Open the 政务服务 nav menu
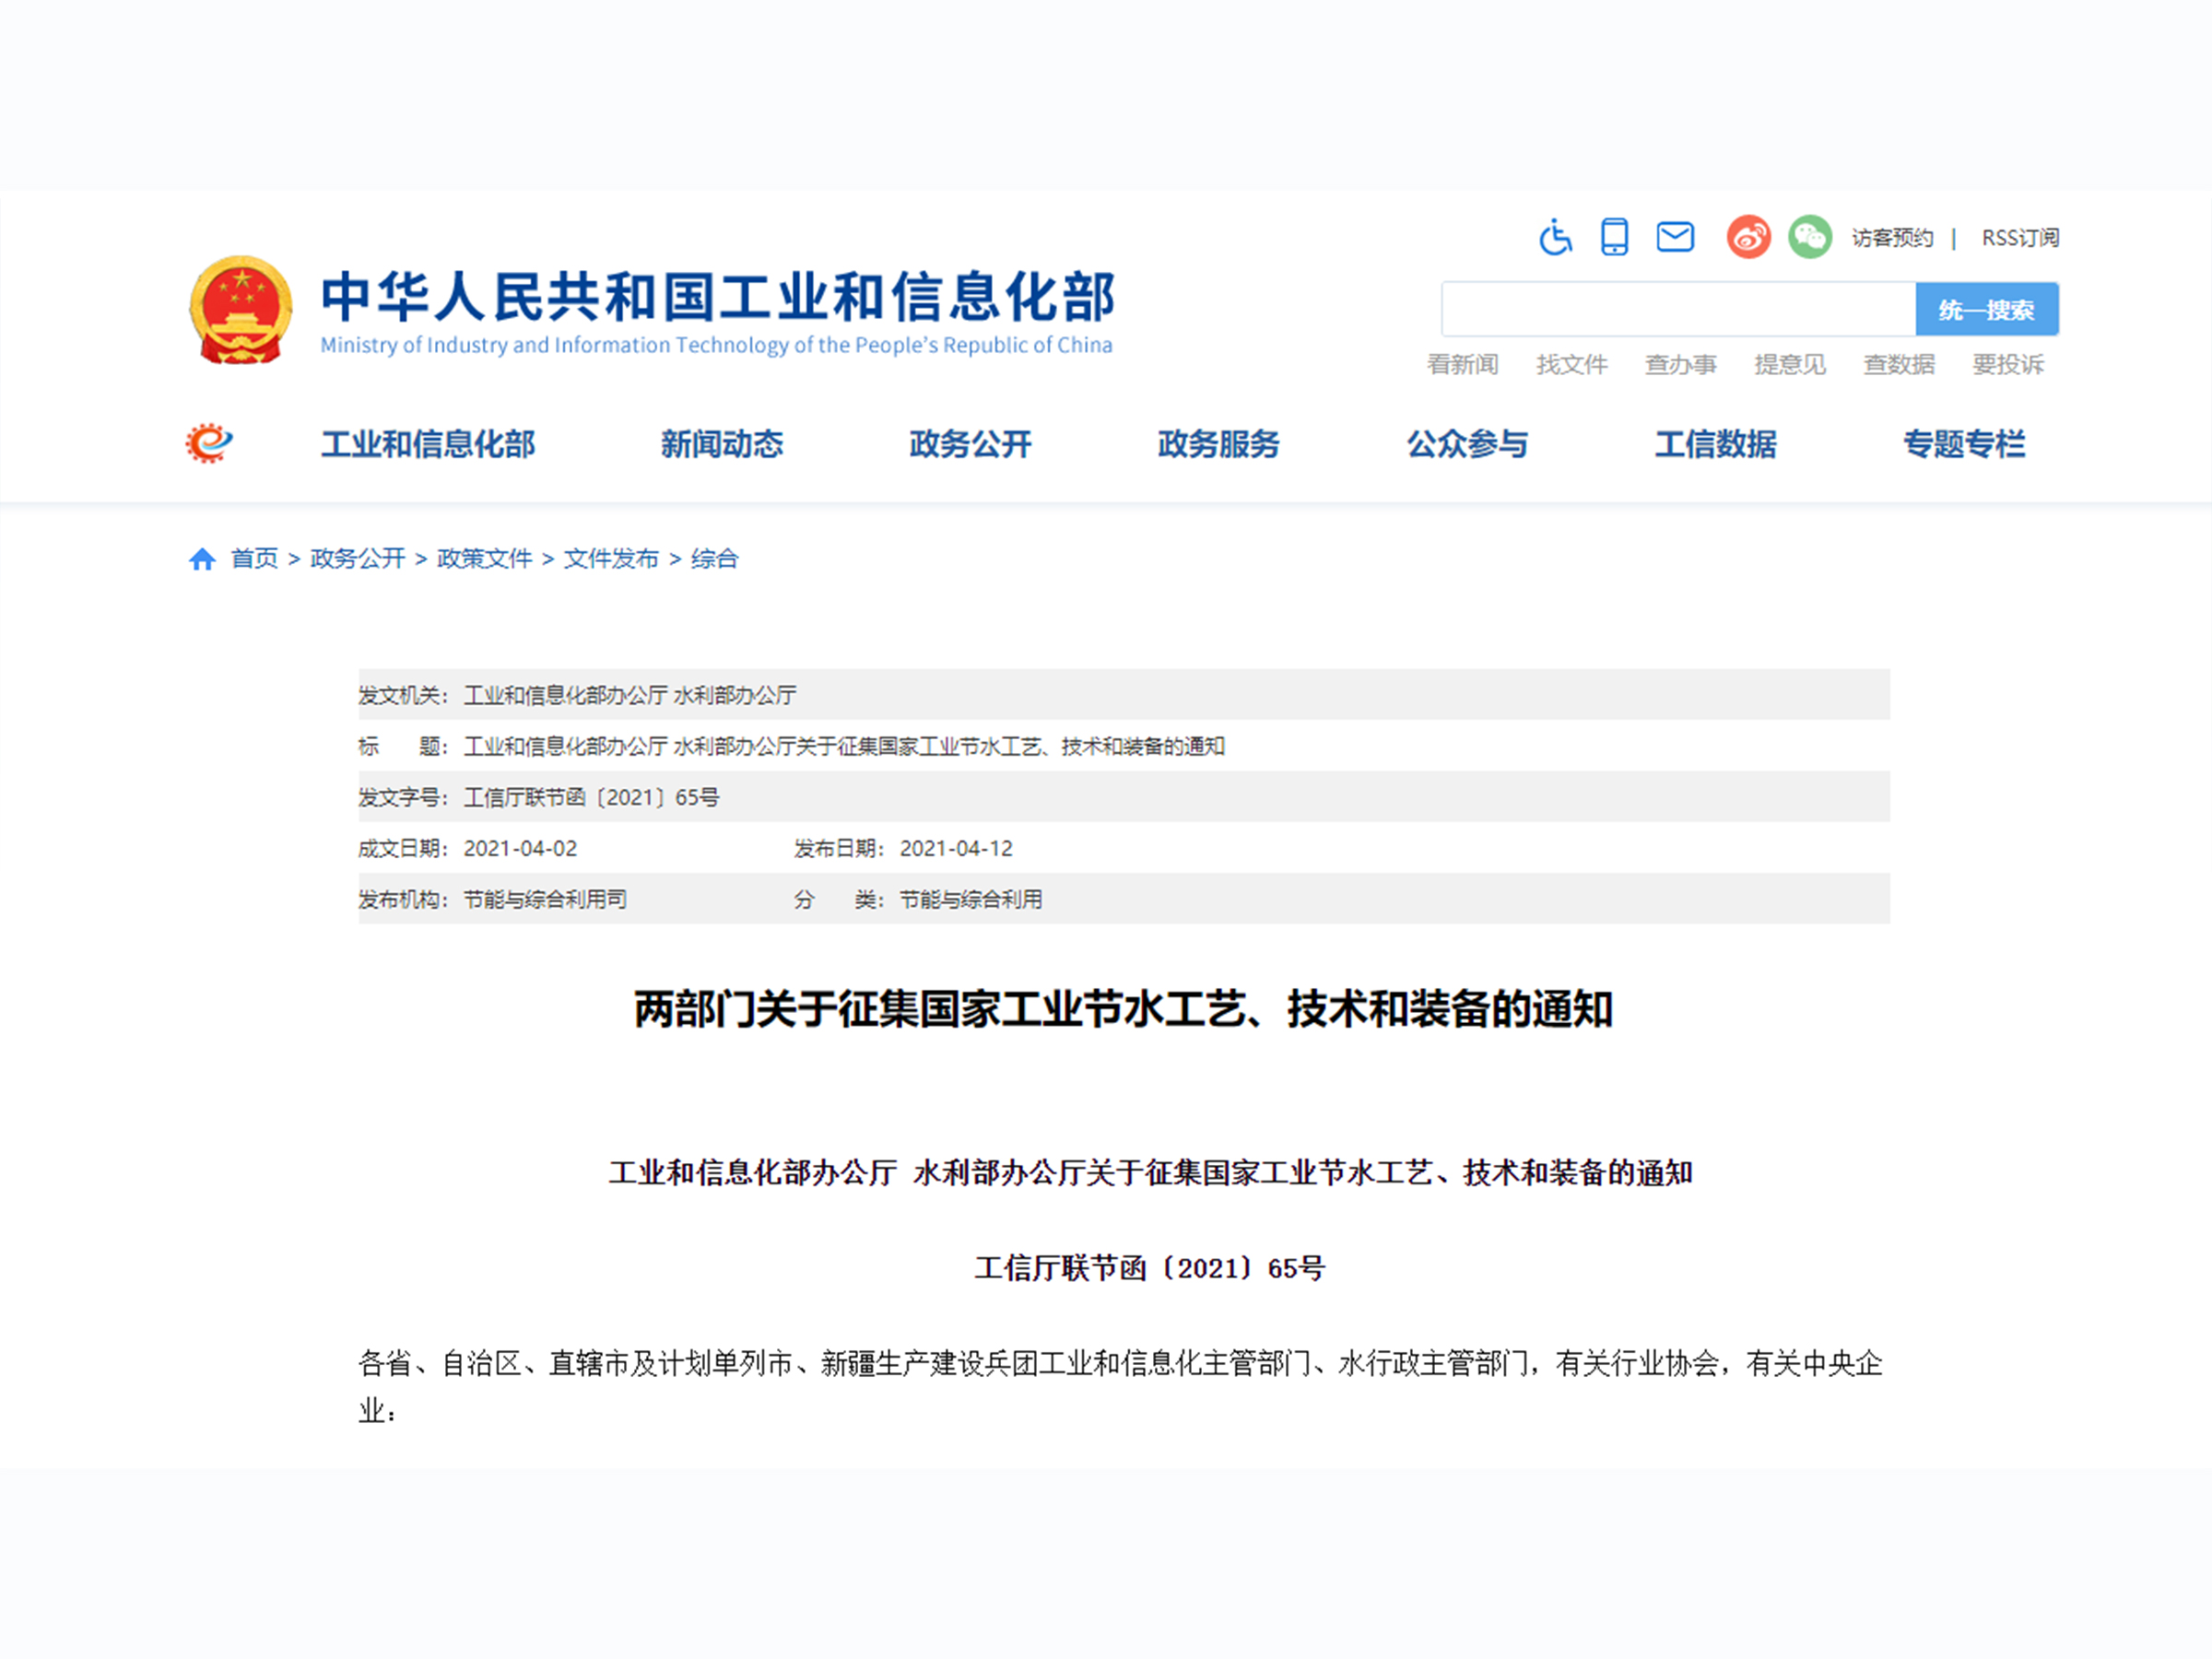This screenshot has width=2212, height=1659. (x=1219, y=443)
